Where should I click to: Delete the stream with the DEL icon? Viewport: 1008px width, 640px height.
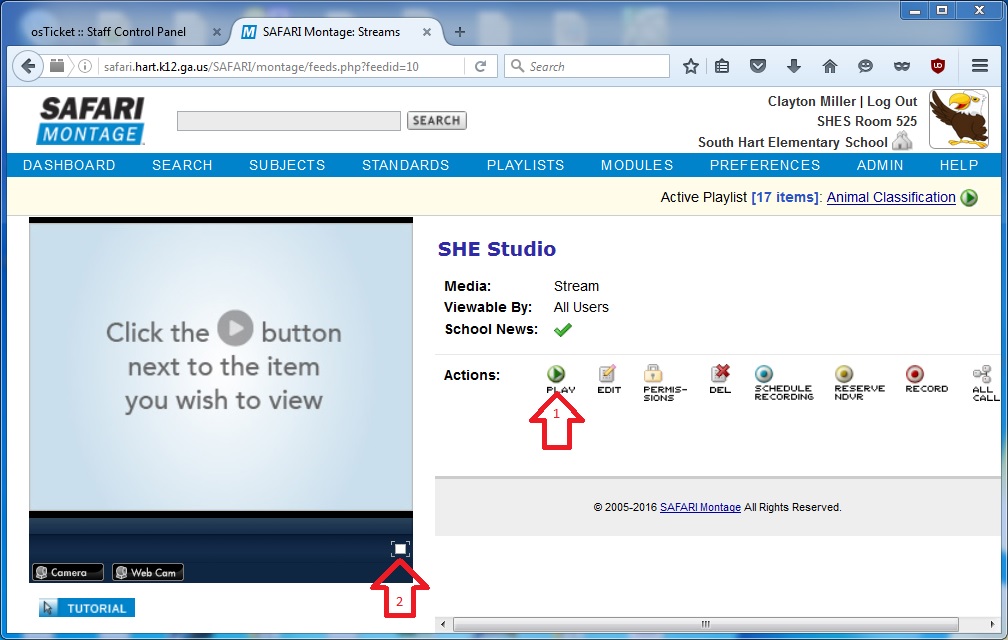point(720,374)
